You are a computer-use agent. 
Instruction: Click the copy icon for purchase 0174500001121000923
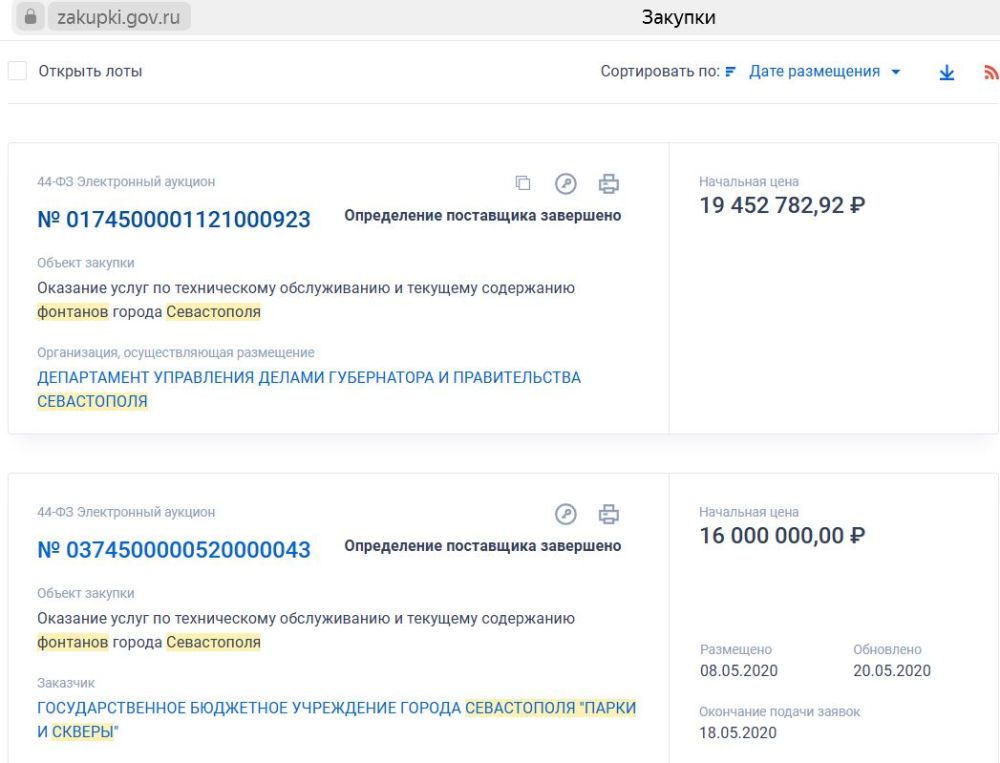pyautogui.click(x=523, y=183)
